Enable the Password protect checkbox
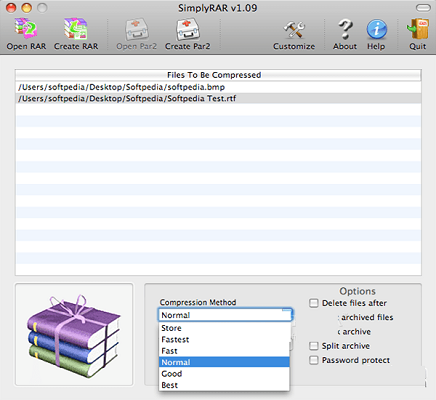436x400 pixels. coord(314,360)
